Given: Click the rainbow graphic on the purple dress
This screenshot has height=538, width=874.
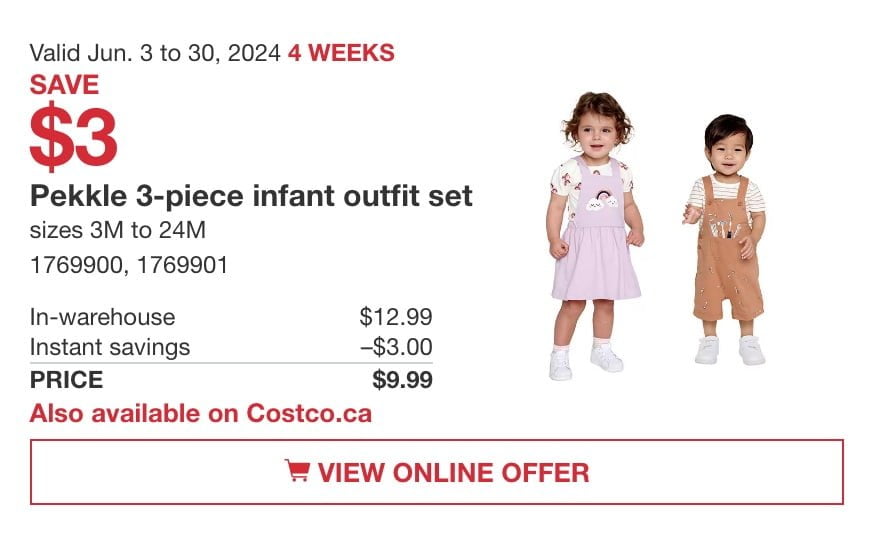Looking at the screenshot, I should [601, 201].
